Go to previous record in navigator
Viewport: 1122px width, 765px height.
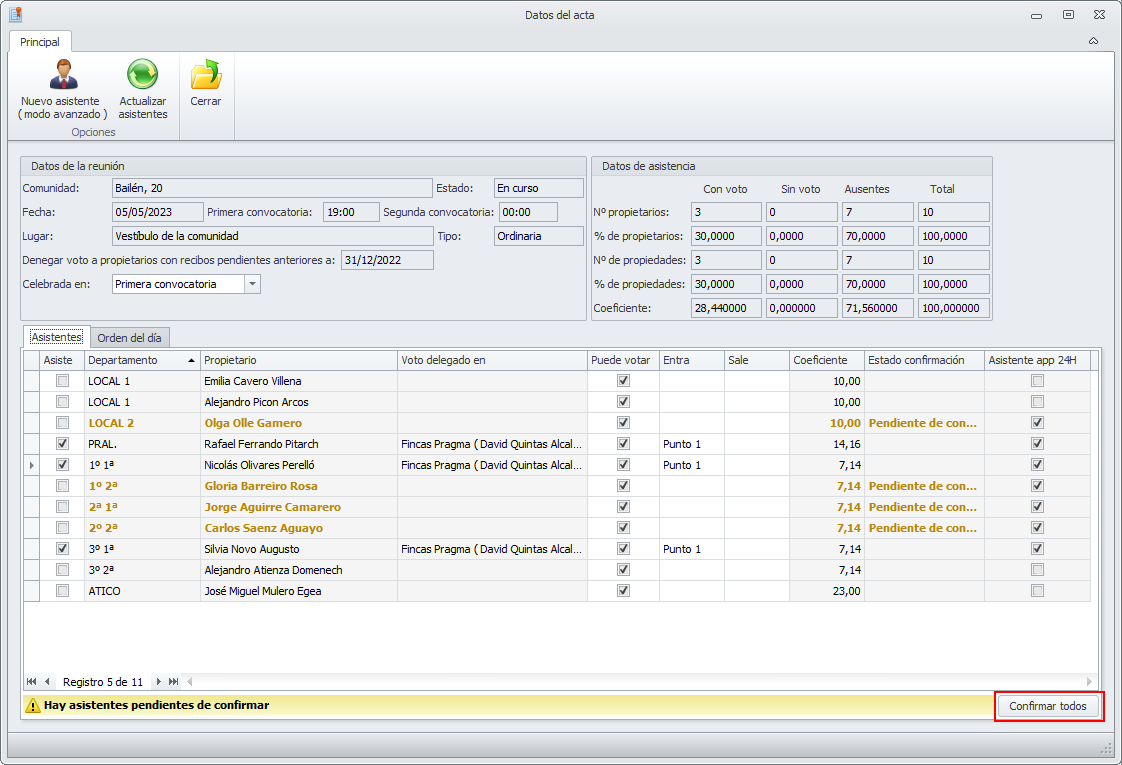coord(47,682)
